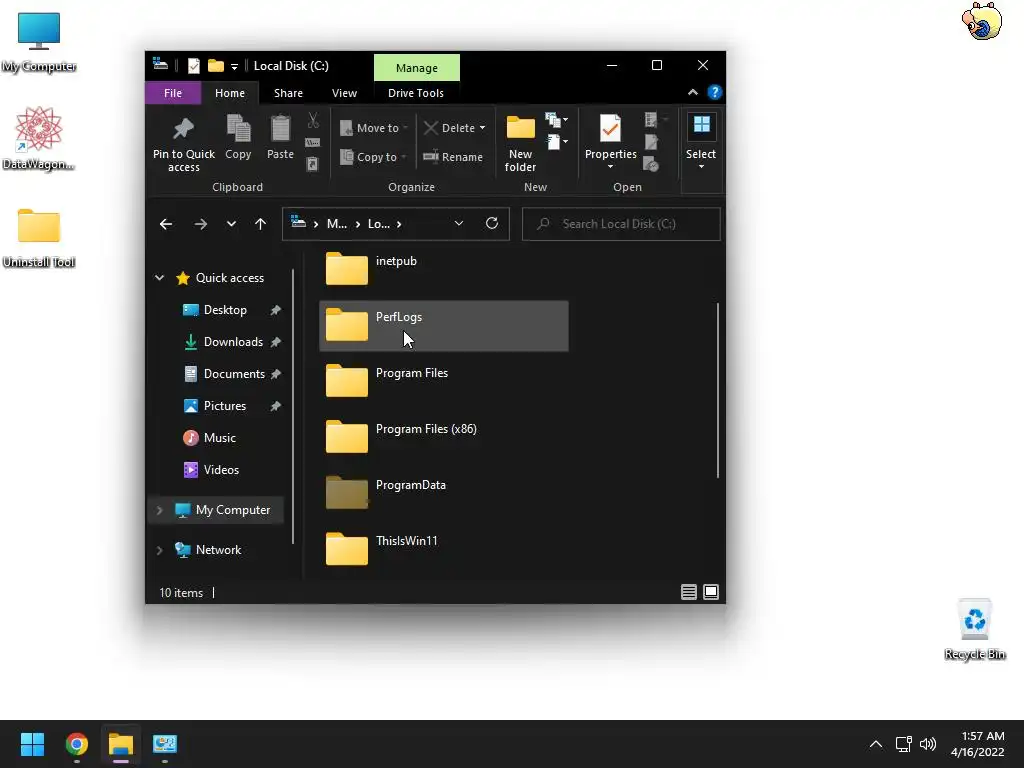Click the Lo... breadcrumb in address bar
The image size is (1024, 768).
(379, 223)
